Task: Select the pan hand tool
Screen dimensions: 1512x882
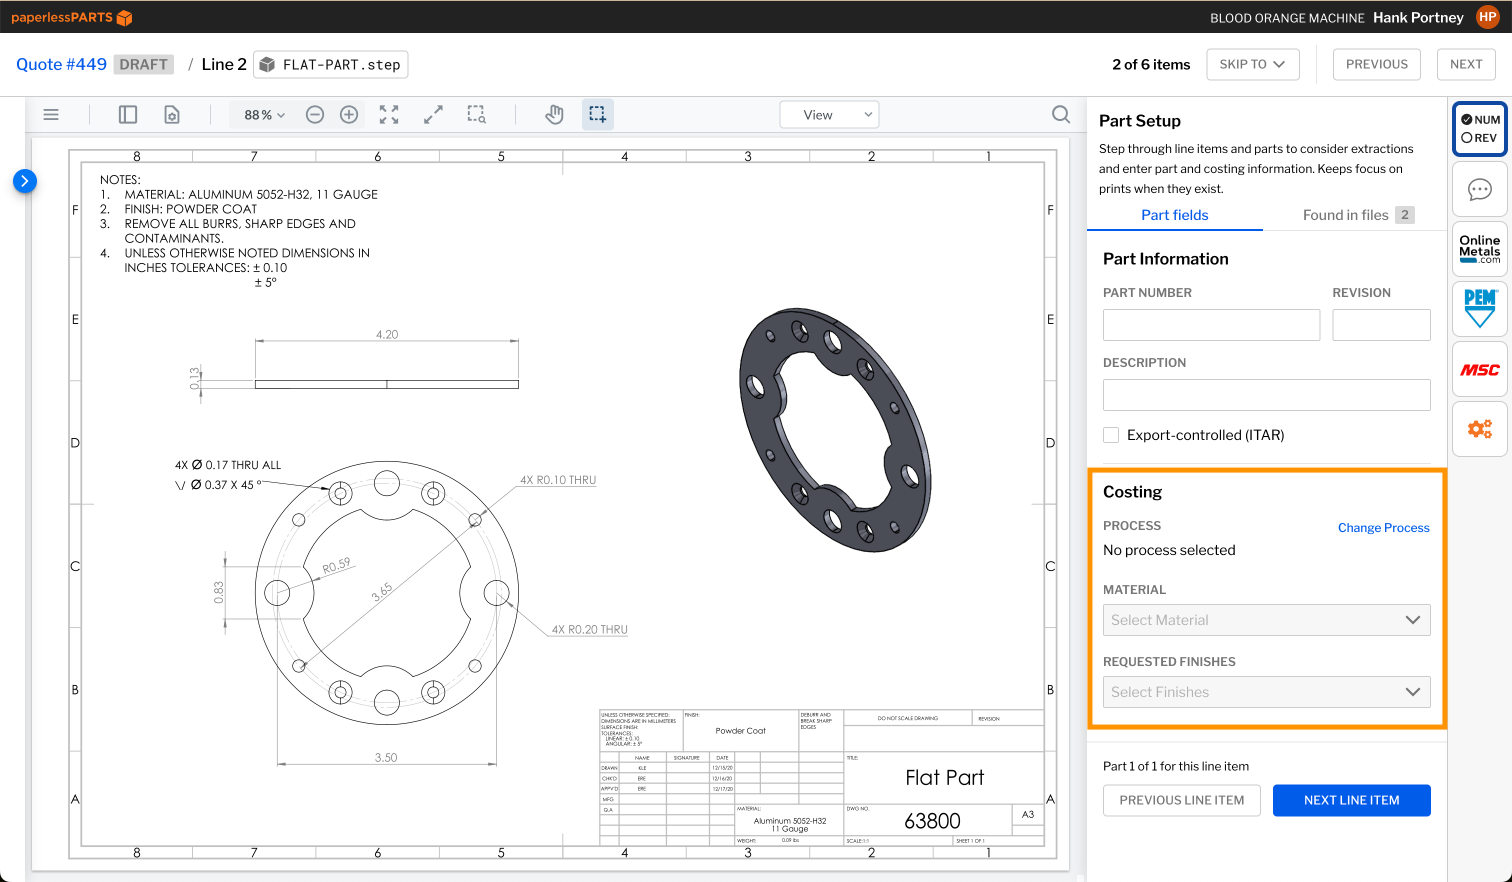Action: 554,115
